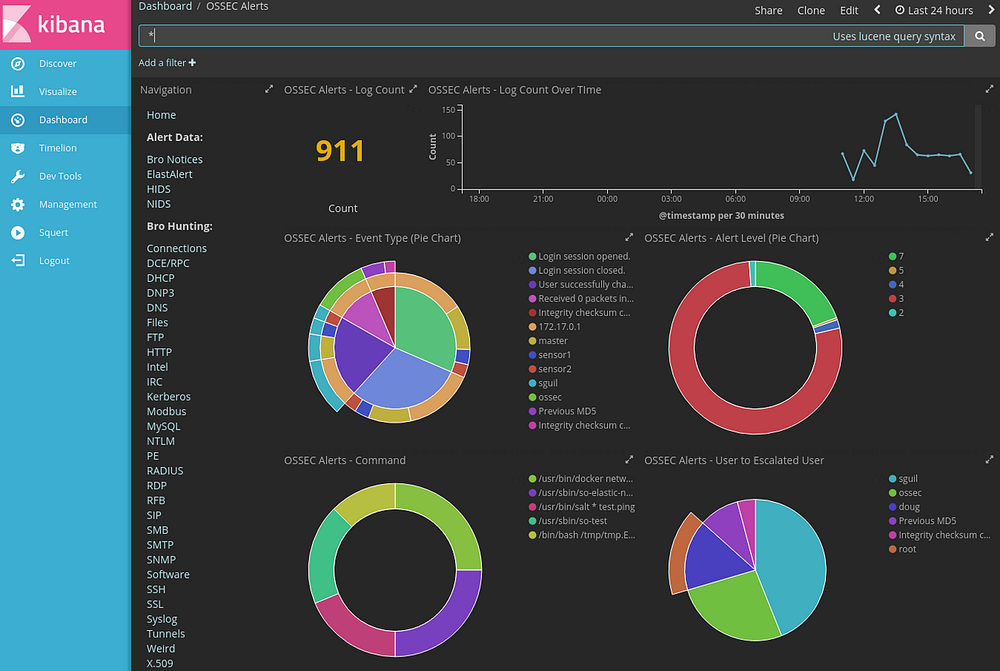Open the Kerberos hunting link
This screenshot has width=1000, height=671.
pyautogui.click(x=168, y=397)
